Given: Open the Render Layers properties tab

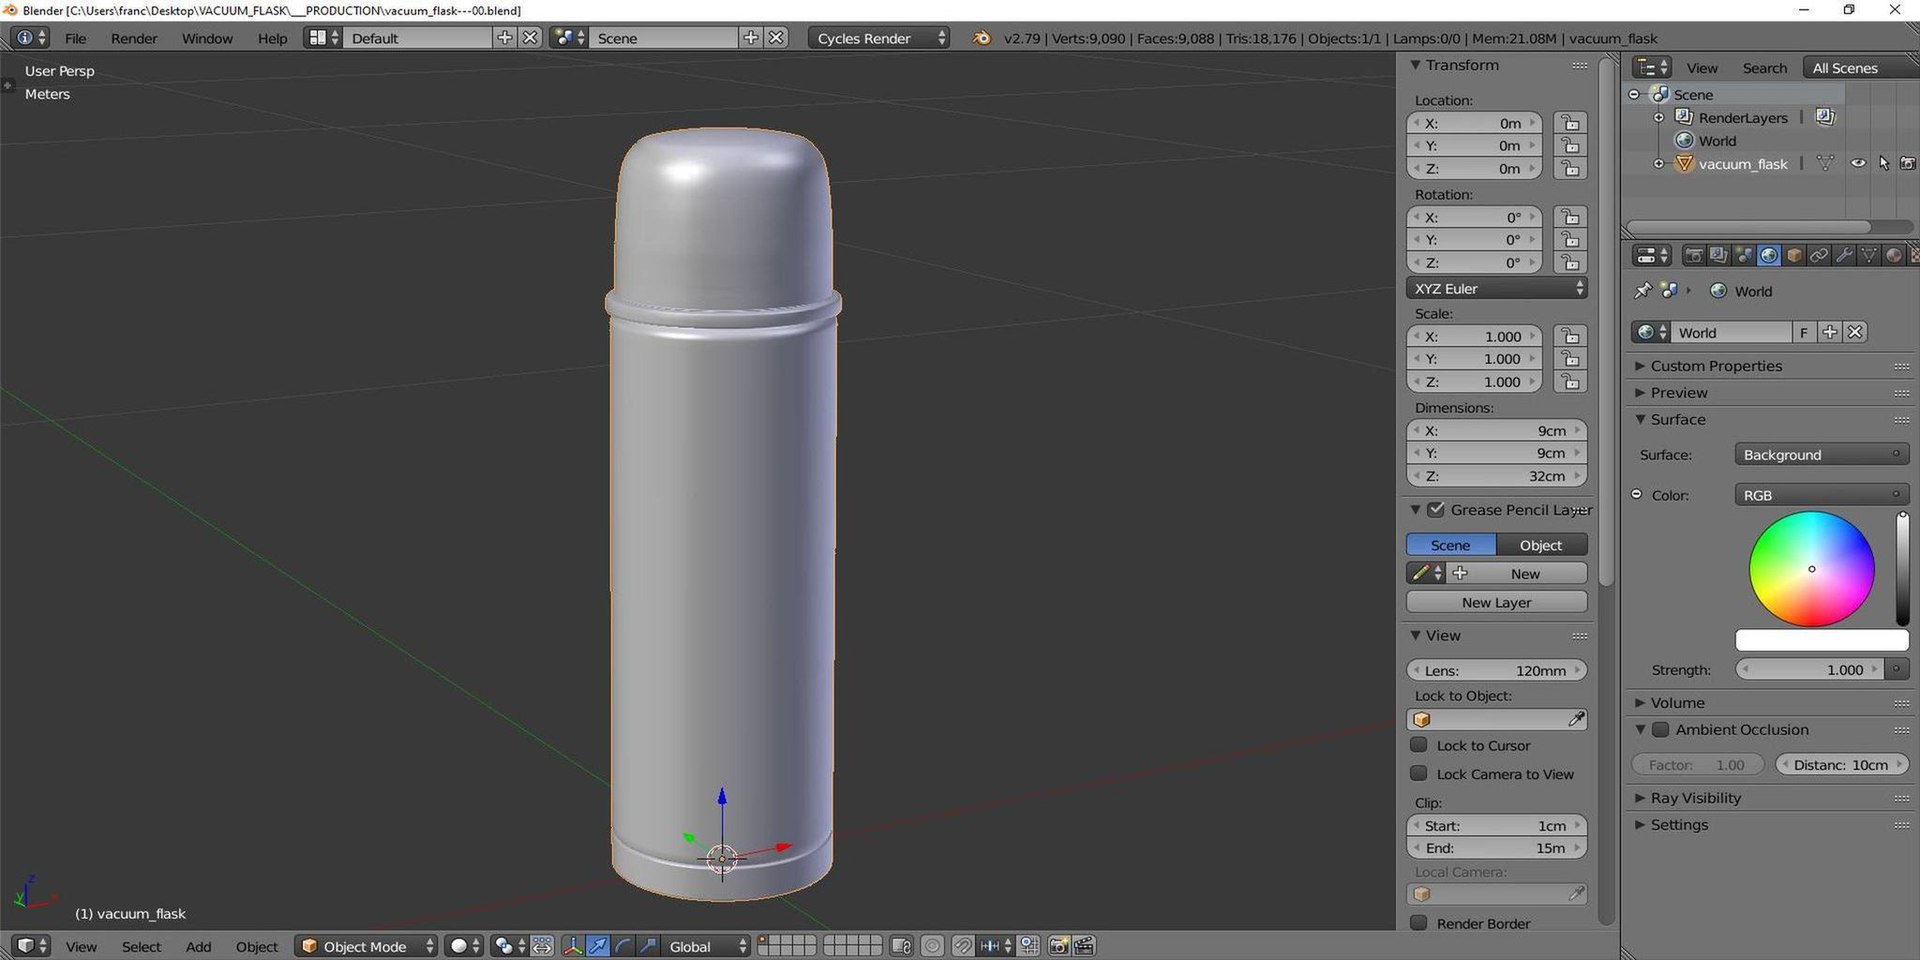Looking at the screenshot, I should [1719, 256].
